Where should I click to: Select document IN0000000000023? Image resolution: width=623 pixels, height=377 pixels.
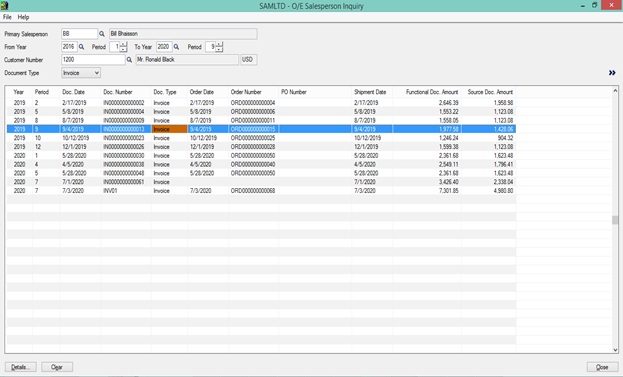pos(124,138)
